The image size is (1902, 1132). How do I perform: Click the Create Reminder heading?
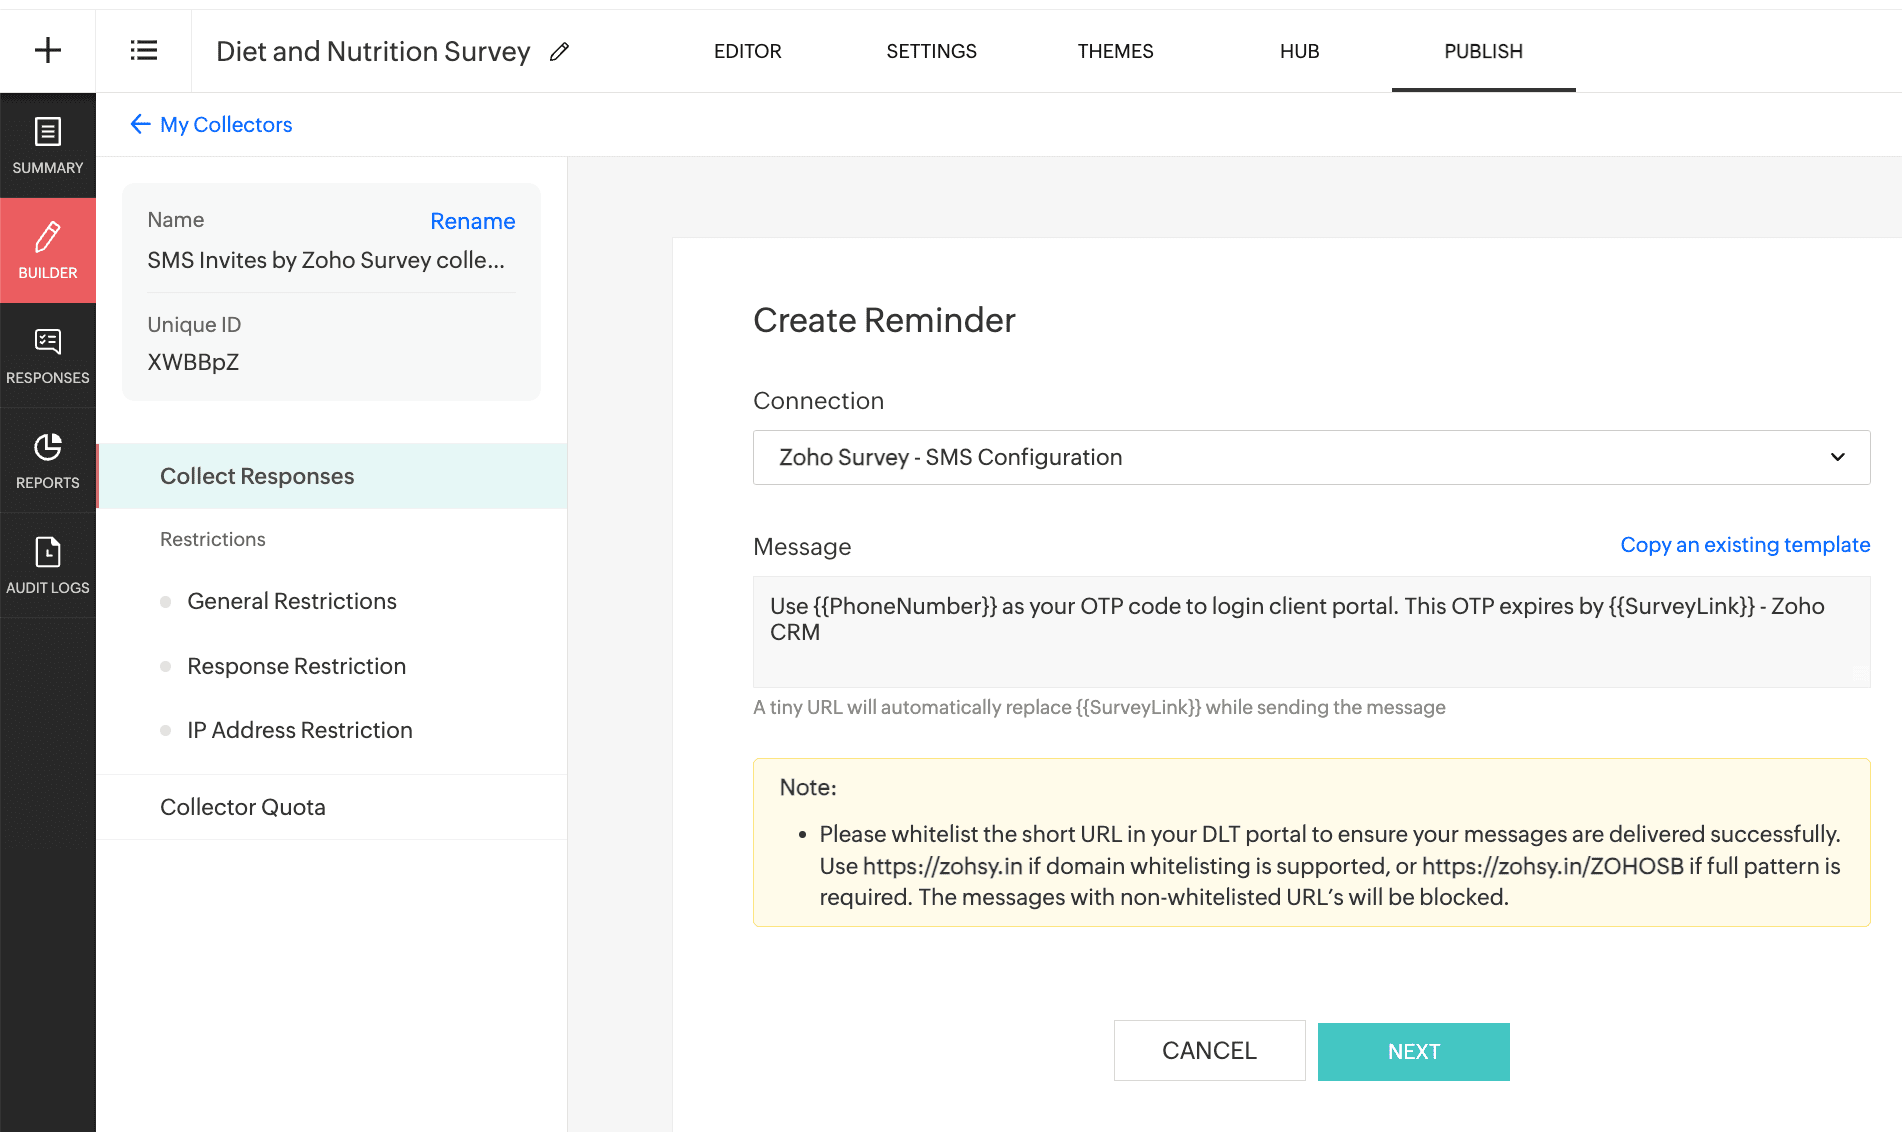click(x=884, y=320)
